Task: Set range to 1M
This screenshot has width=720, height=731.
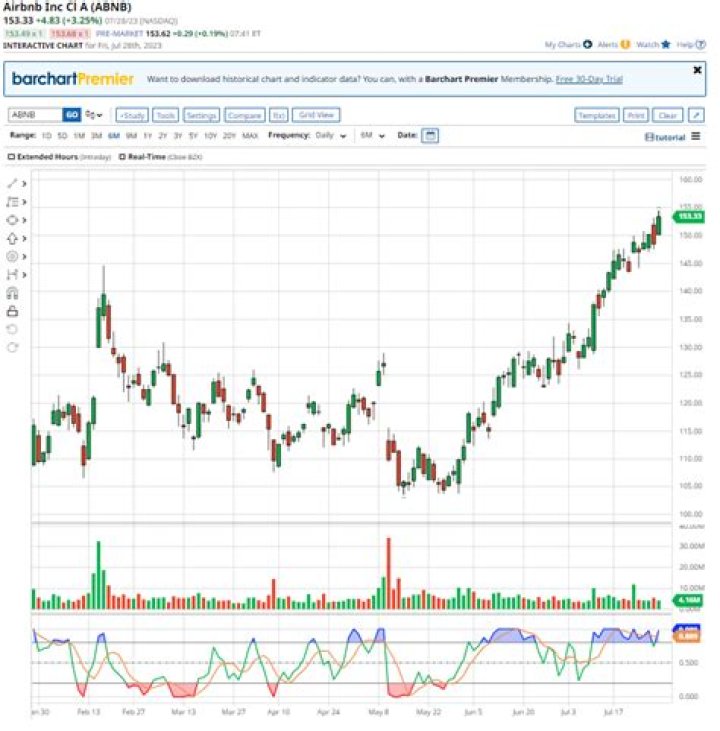Action: [x=79, y=136]
